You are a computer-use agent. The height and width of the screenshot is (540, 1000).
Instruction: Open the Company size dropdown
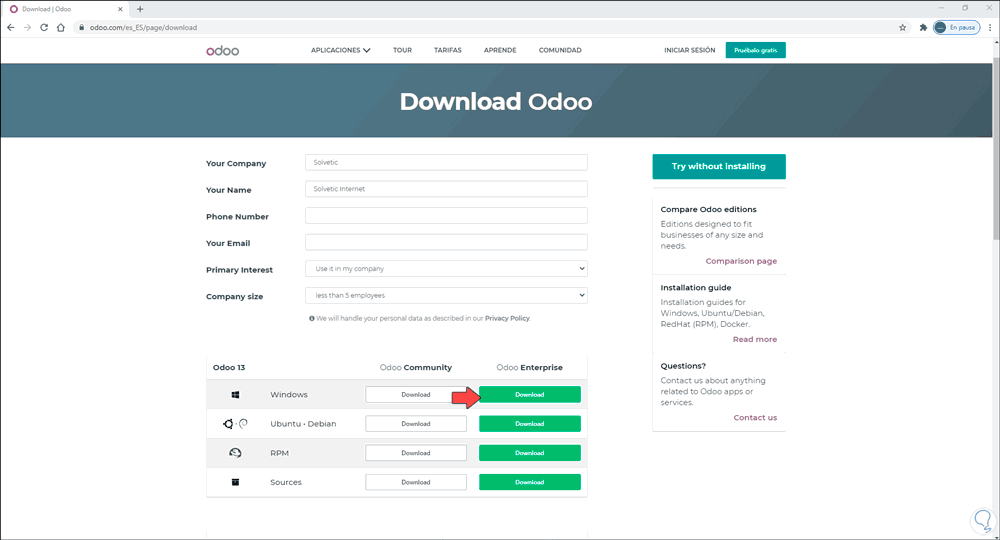pos(446,295)
